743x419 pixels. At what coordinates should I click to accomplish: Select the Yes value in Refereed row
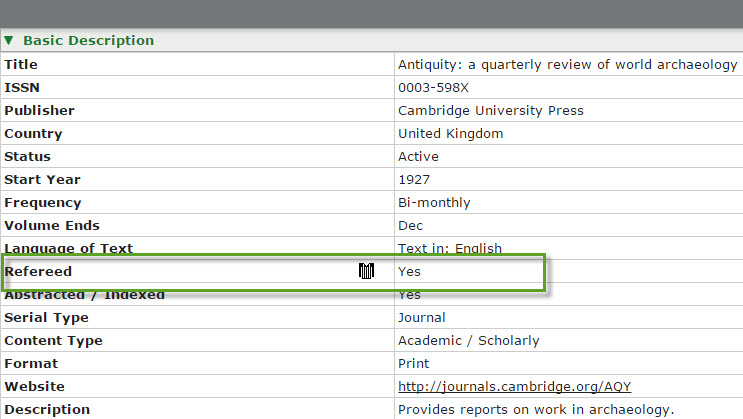pos(409,272)
